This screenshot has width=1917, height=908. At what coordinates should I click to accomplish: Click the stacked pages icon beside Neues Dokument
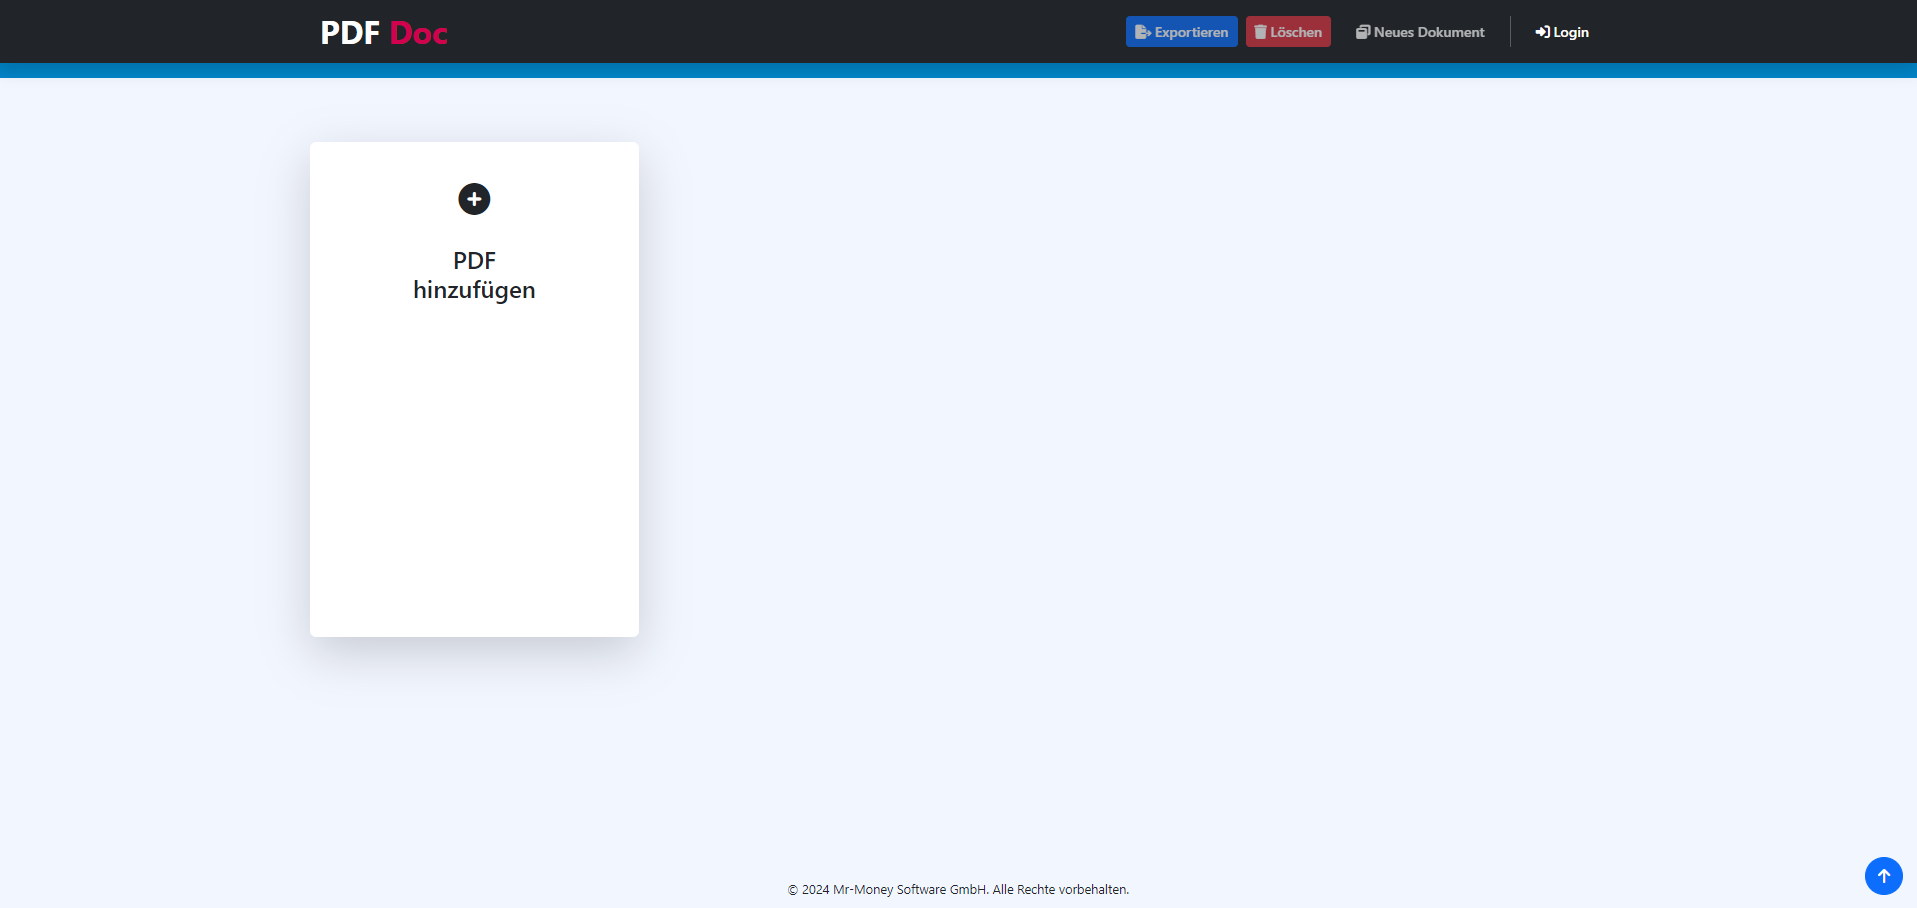point(1362,32)
